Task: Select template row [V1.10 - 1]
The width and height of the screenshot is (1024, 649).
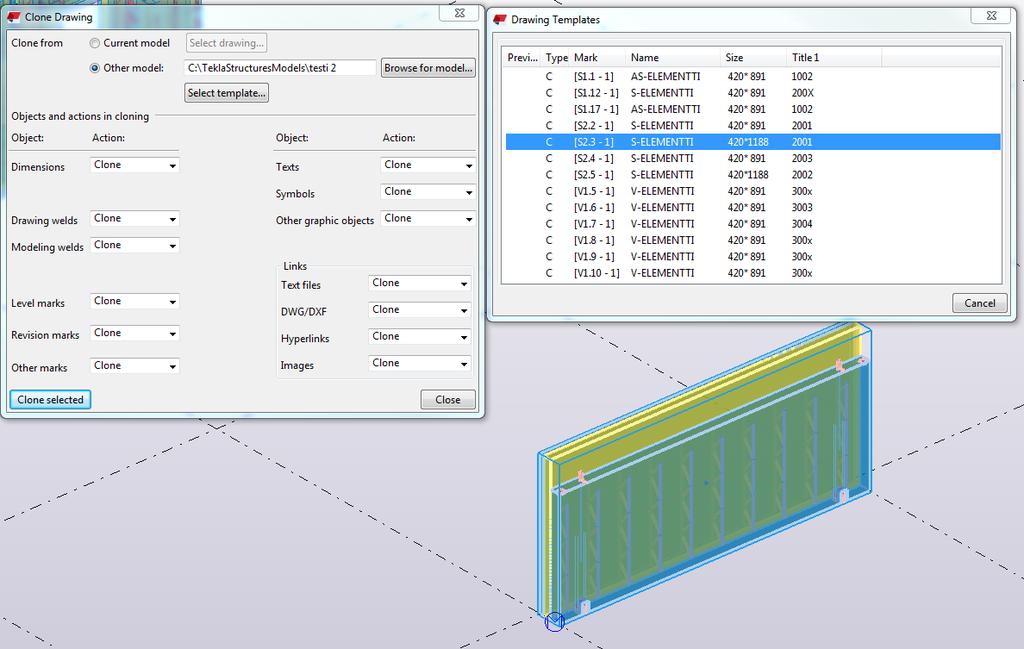Action: pos(753,273)
